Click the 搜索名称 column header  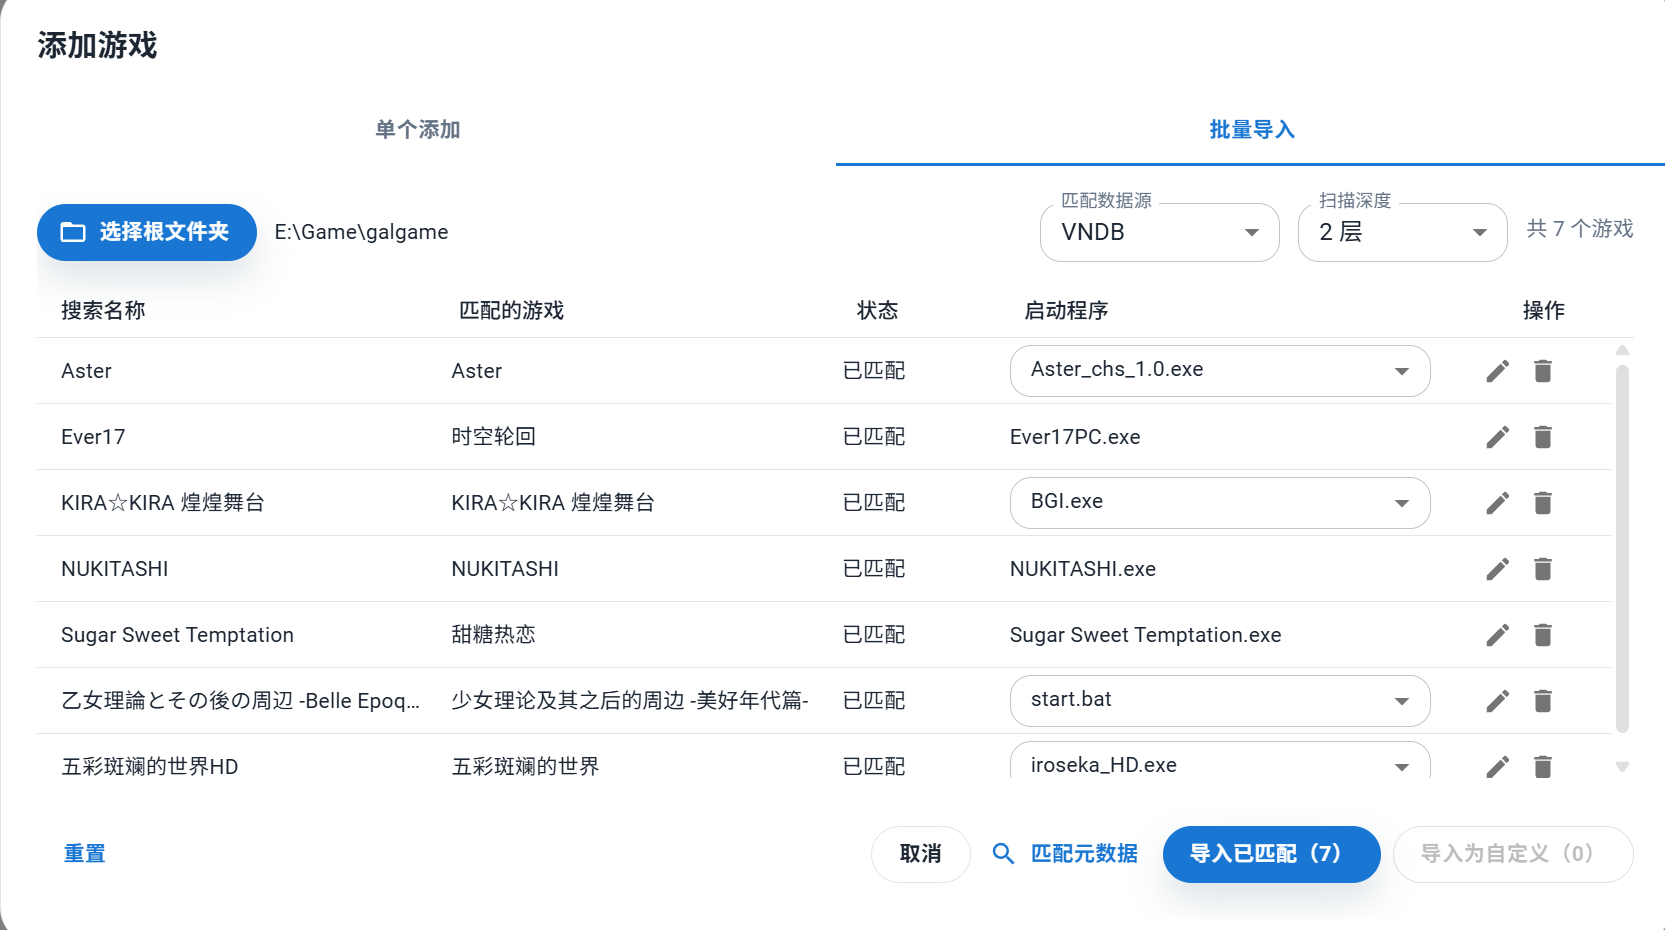(103, 311)
